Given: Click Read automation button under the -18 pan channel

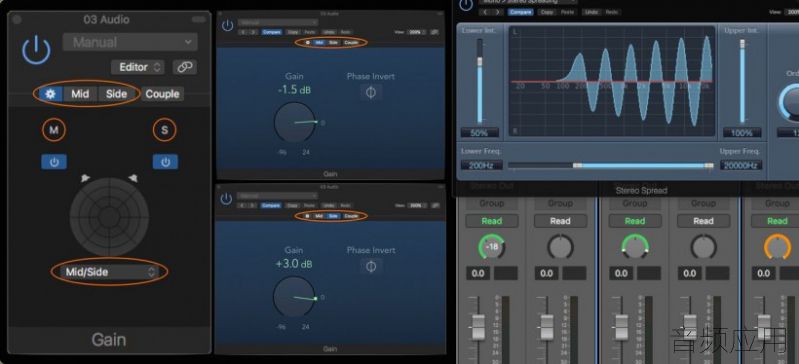Looking at the screenshot, I should point(492,221).
